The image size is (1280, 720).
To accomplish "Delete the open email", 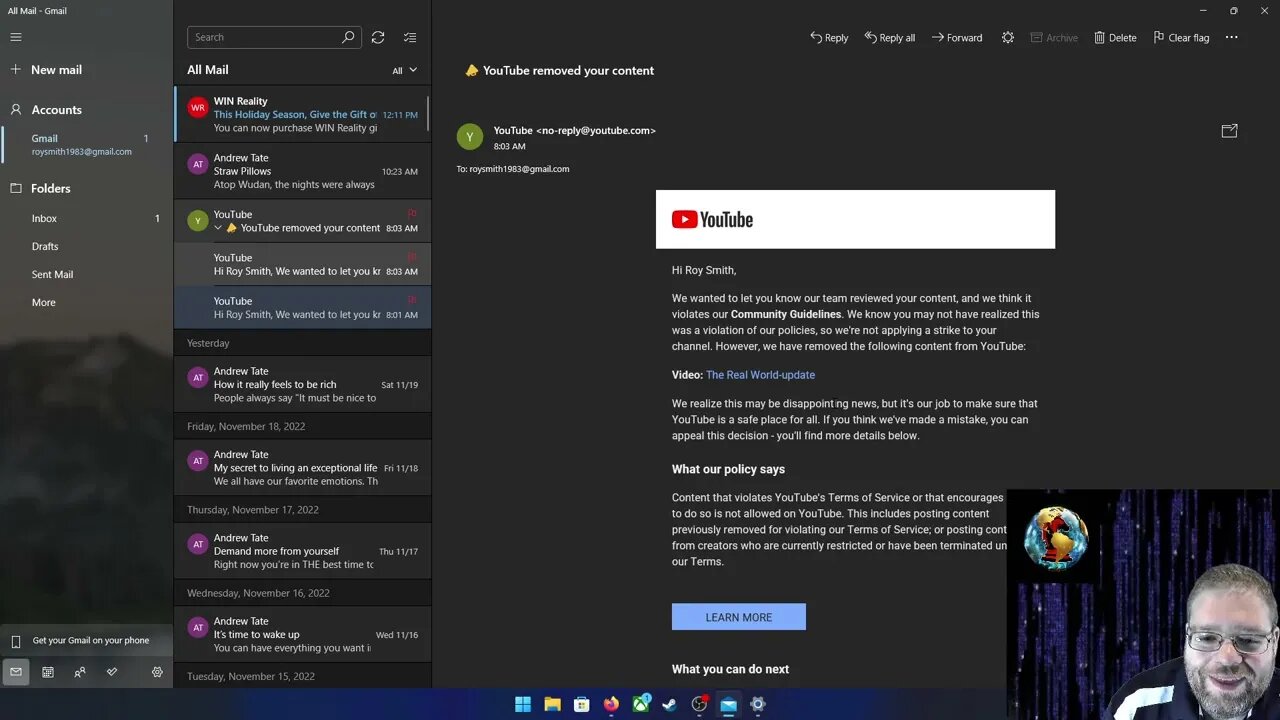I will 1115,38.
